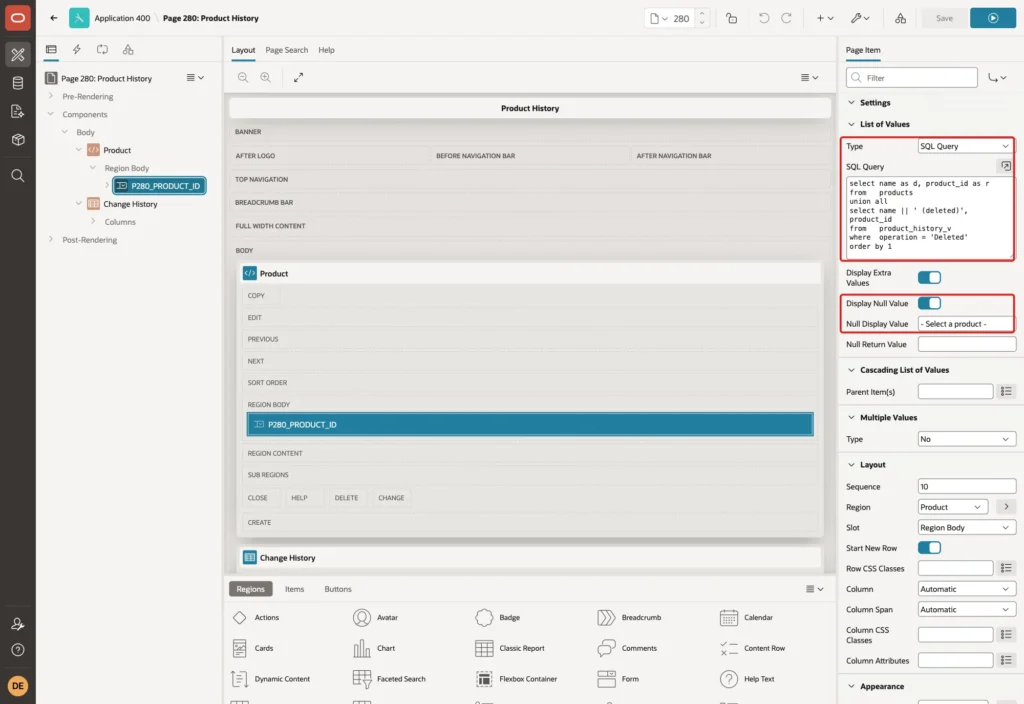
Task: Select the Page Search tab
Action: pos(287,50)
